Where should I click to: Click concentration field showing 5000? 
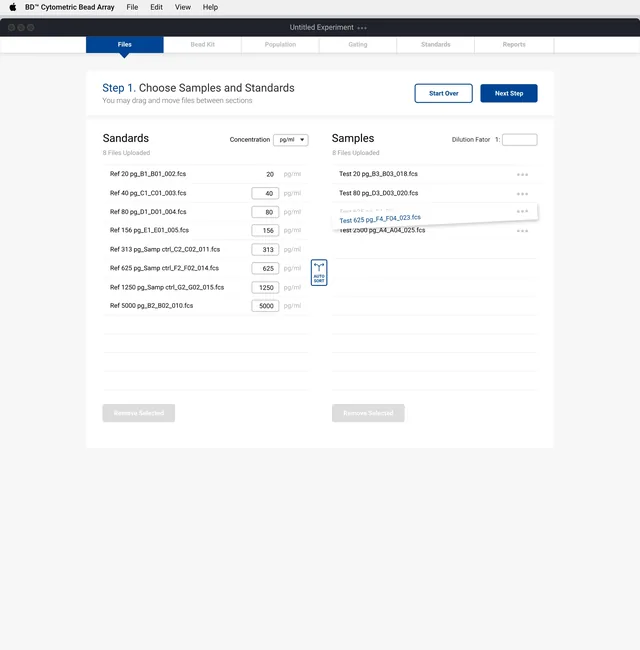(265, 306)
